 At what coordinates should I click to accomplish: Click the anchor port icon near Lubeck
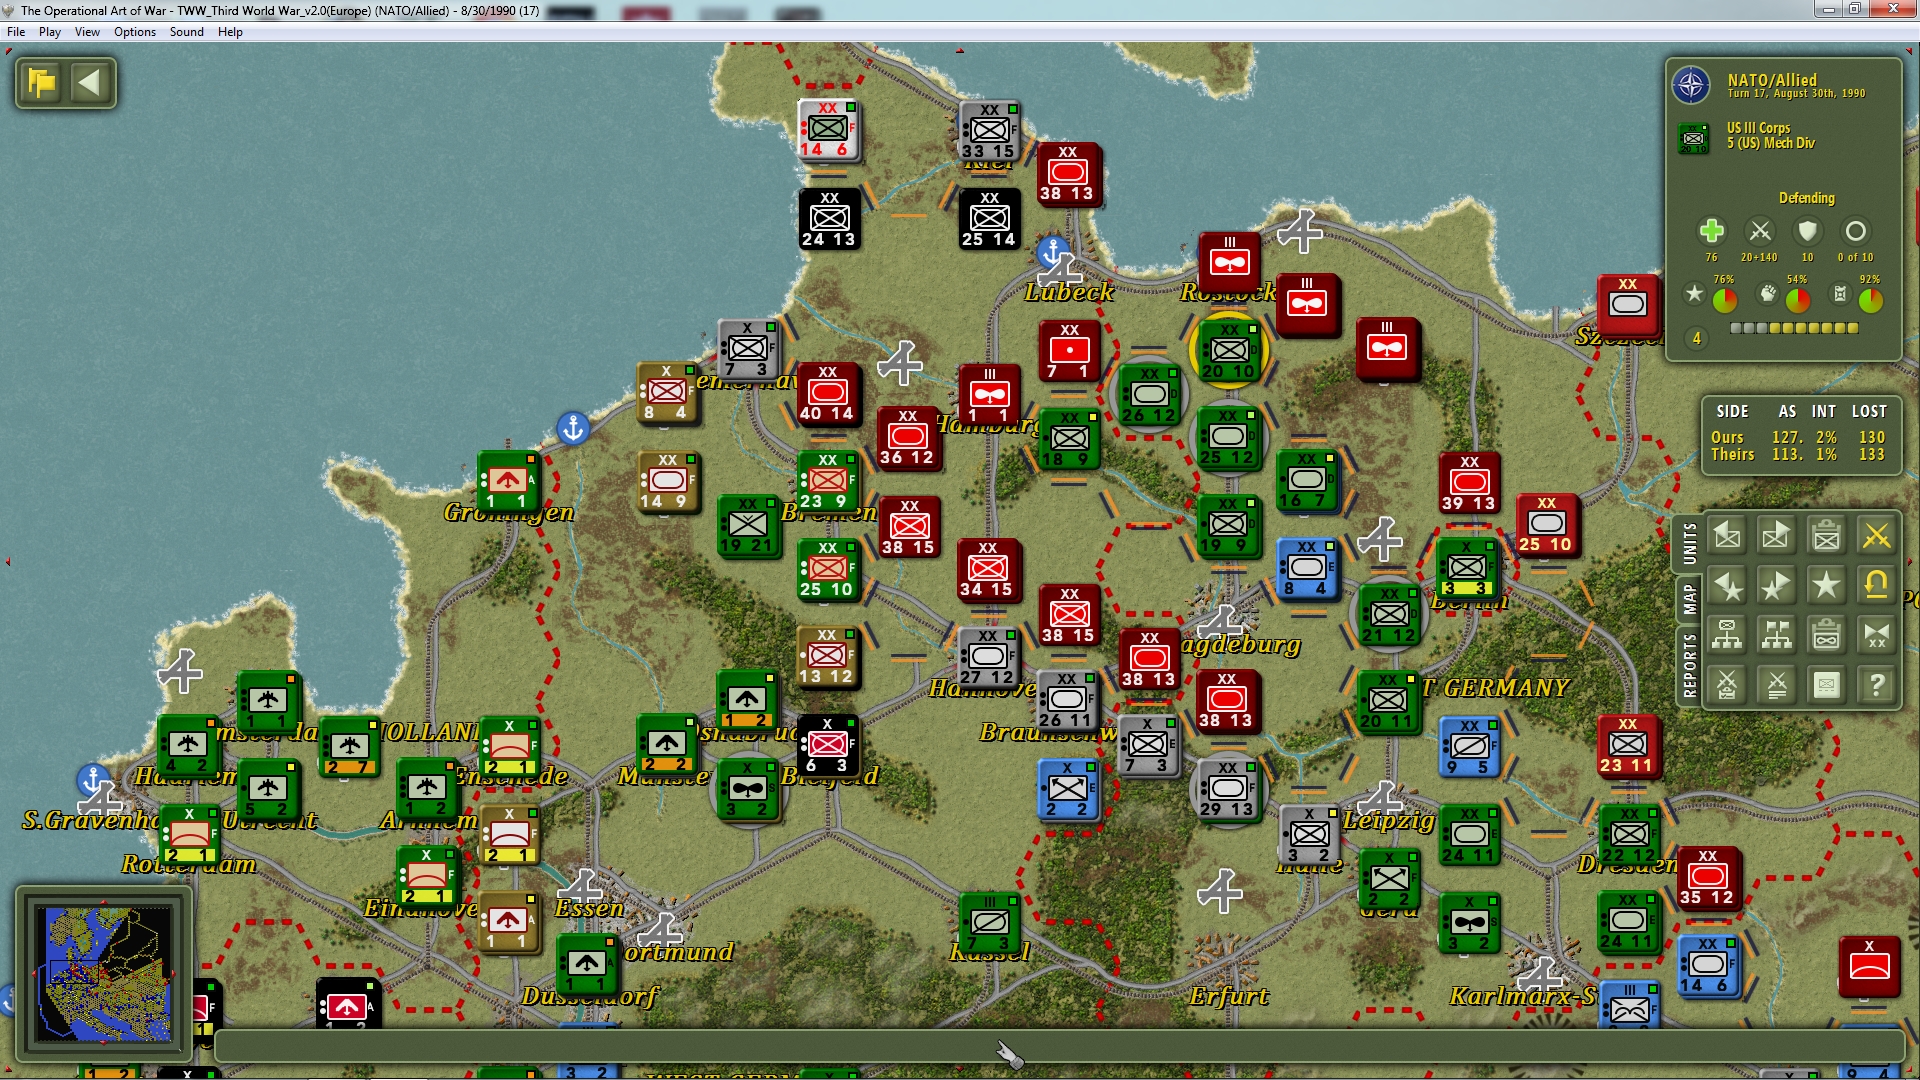pyautogui.click(x=1053, y=251)
